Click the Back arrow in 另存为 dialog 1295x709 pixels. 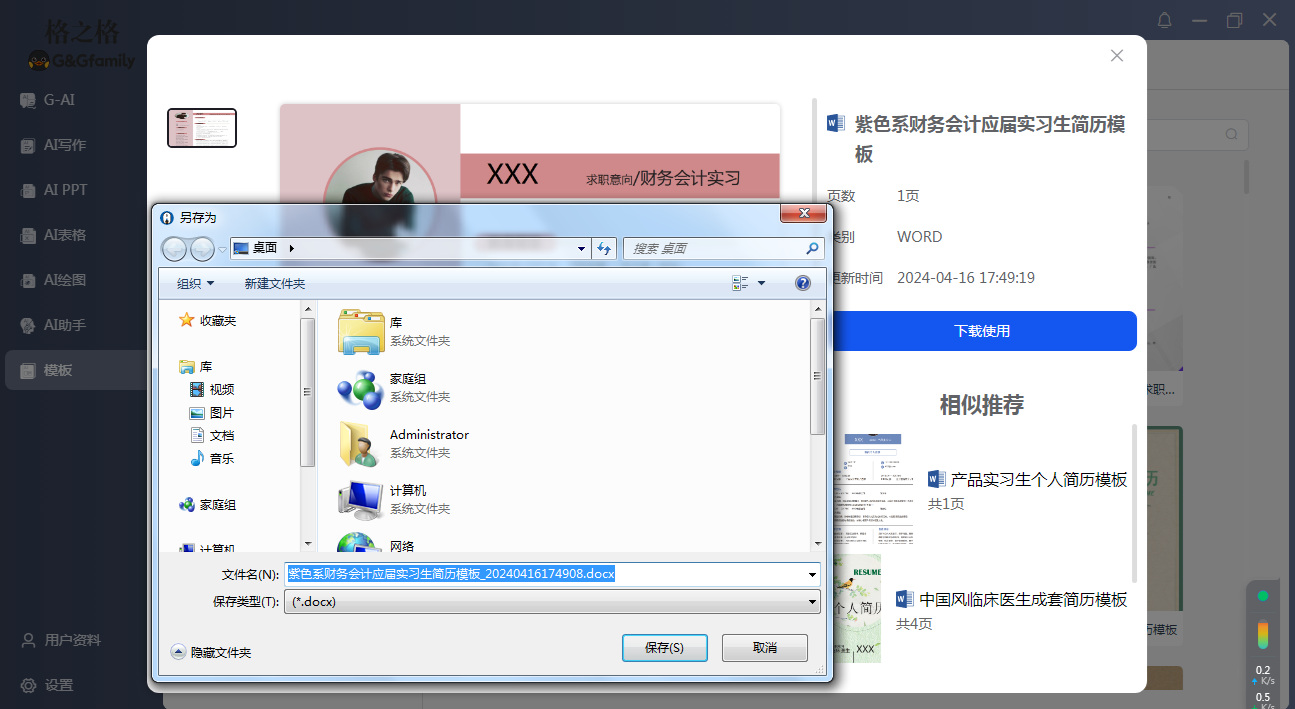point(174,248)
